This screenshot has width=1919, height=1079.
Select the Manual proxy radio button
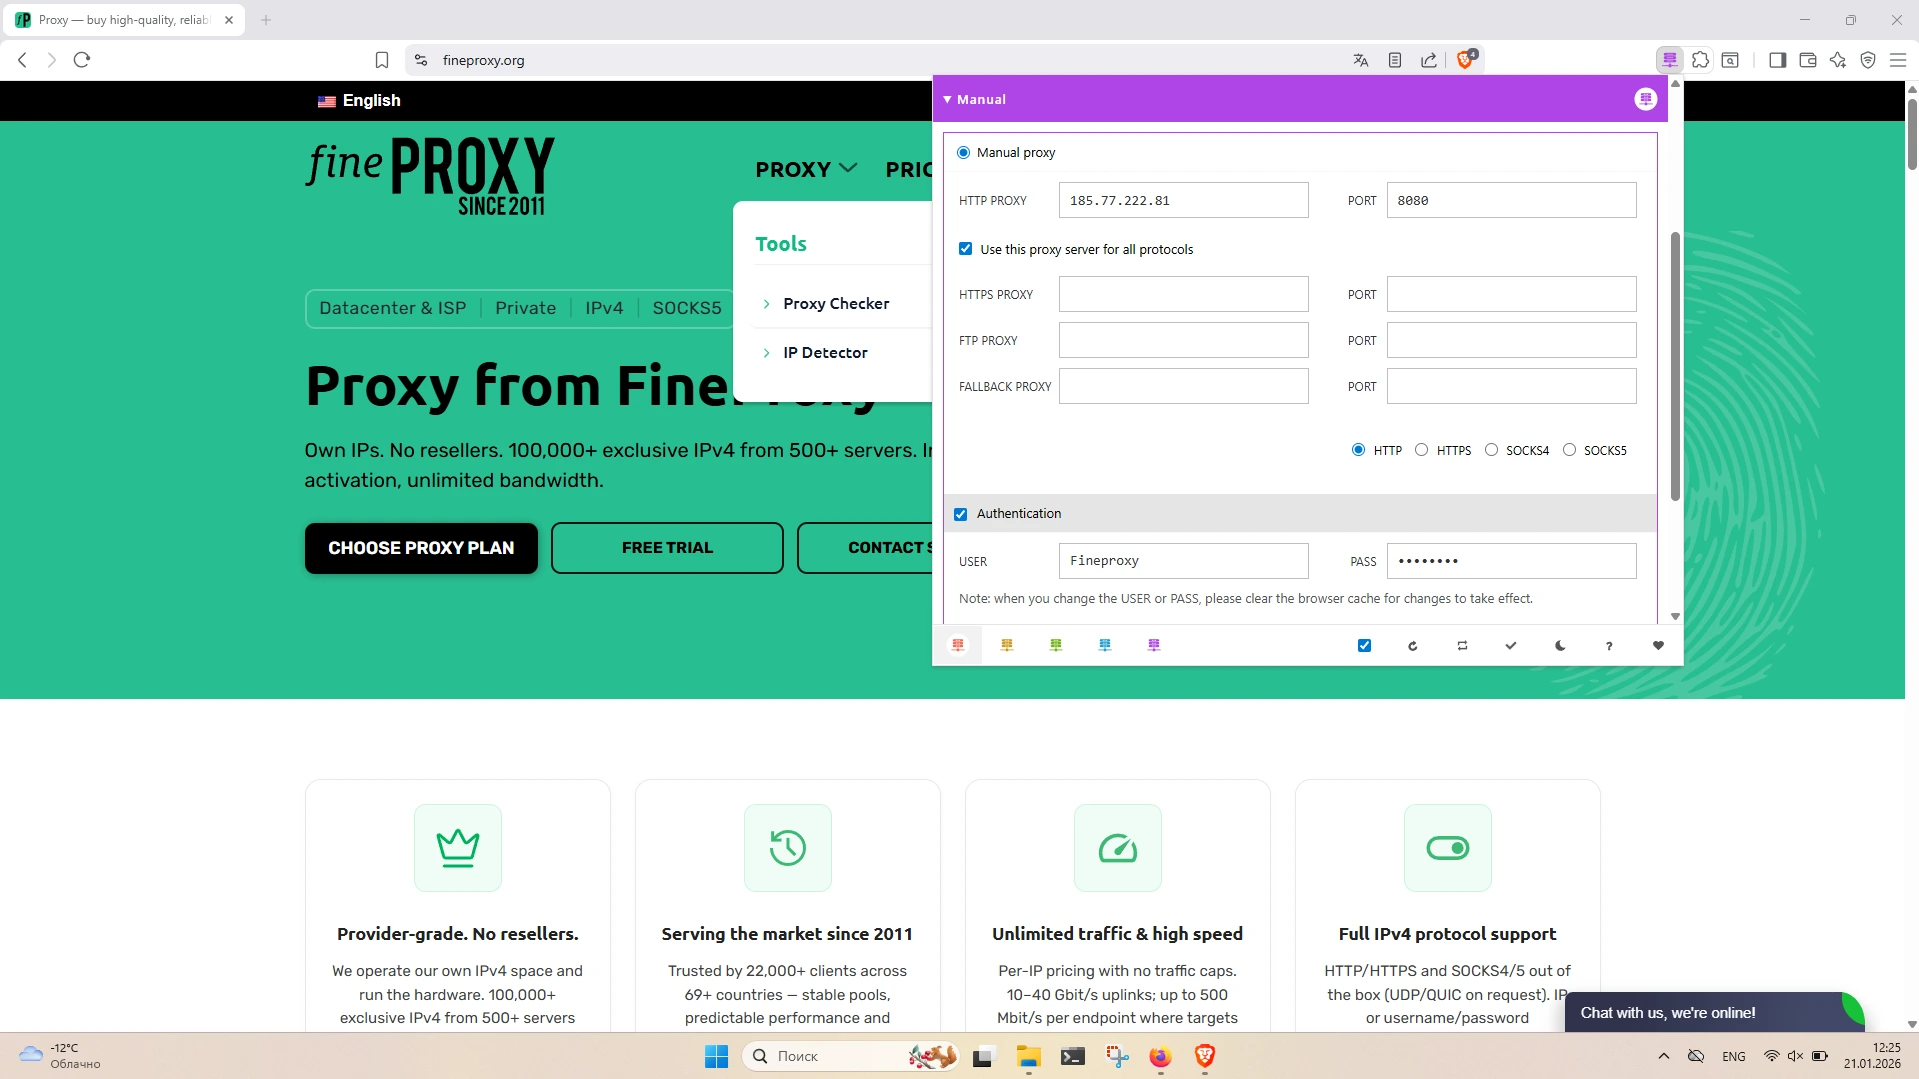963,153
